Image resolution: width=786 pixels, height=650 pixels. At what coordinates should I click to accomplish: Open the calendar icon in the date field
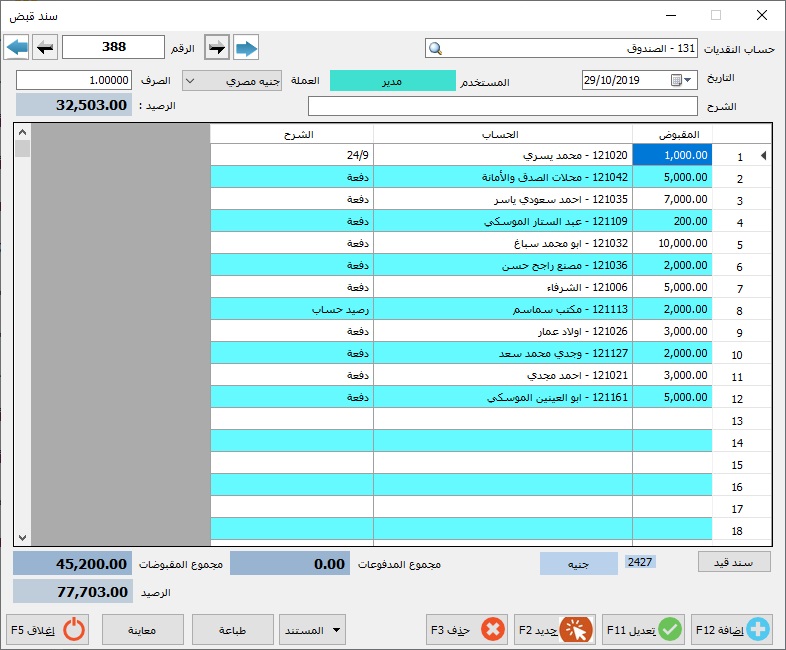pos(676,80)
